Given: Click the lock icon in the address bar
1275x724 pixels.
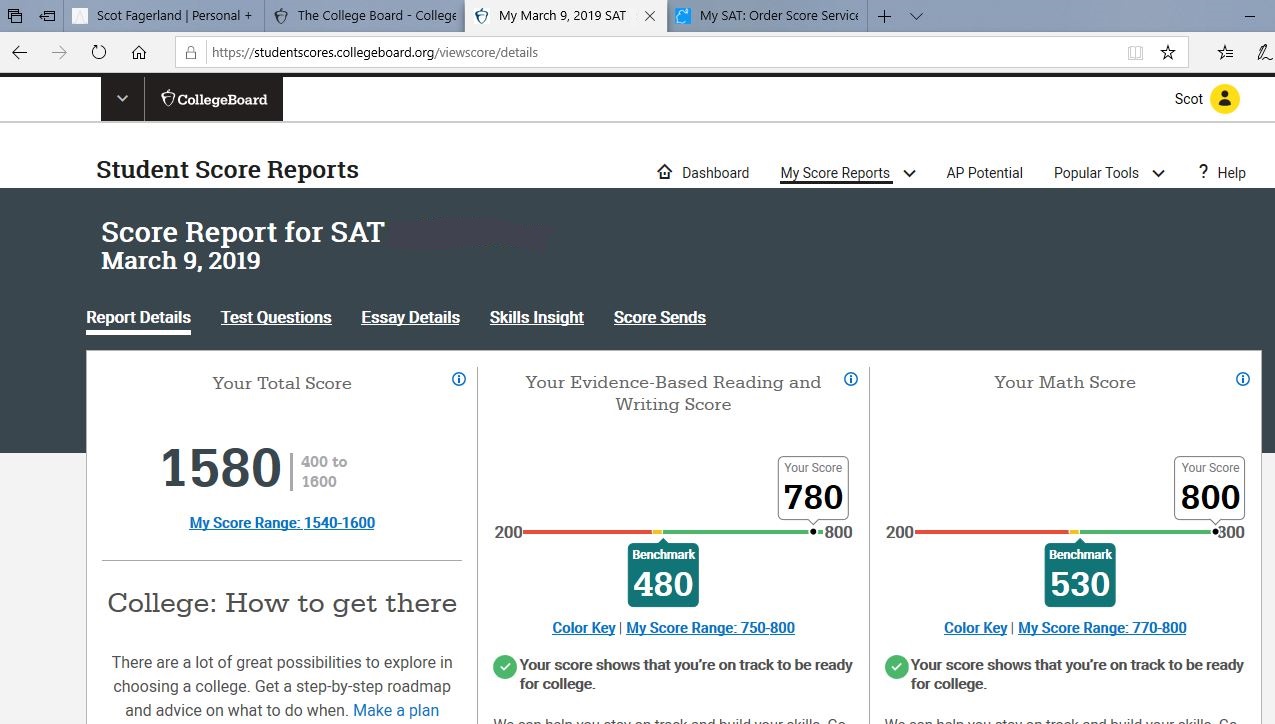Looking at the screenshot, I should pyautogui.click(x=192, y=53).
